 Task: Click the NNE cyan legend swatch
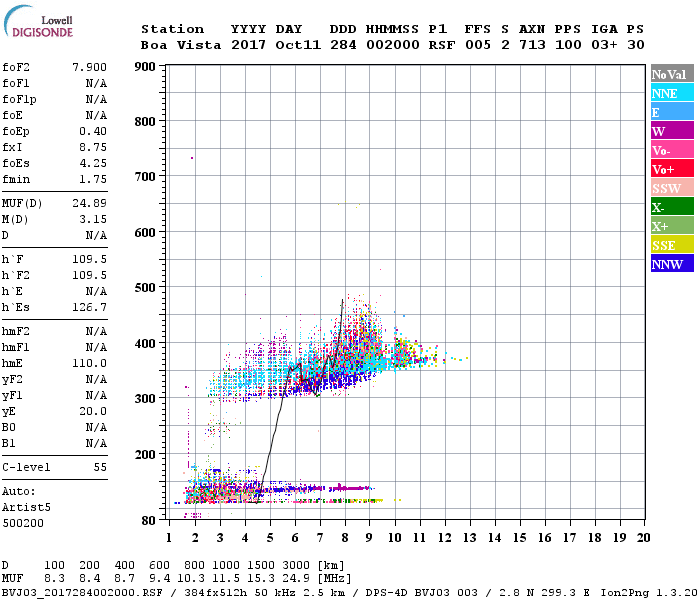point(671,93)
